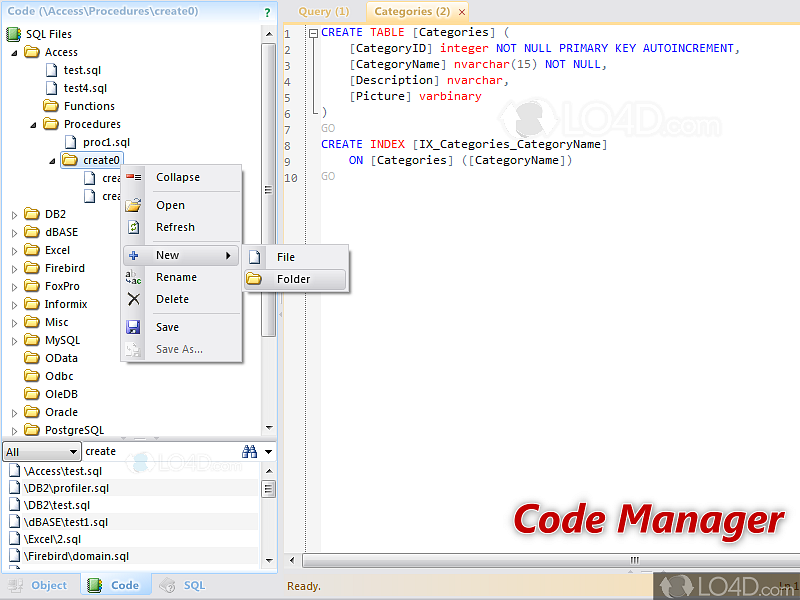Click the search text field containing create
The height and width of the screenshot is (600, 800).
point(160,452)
